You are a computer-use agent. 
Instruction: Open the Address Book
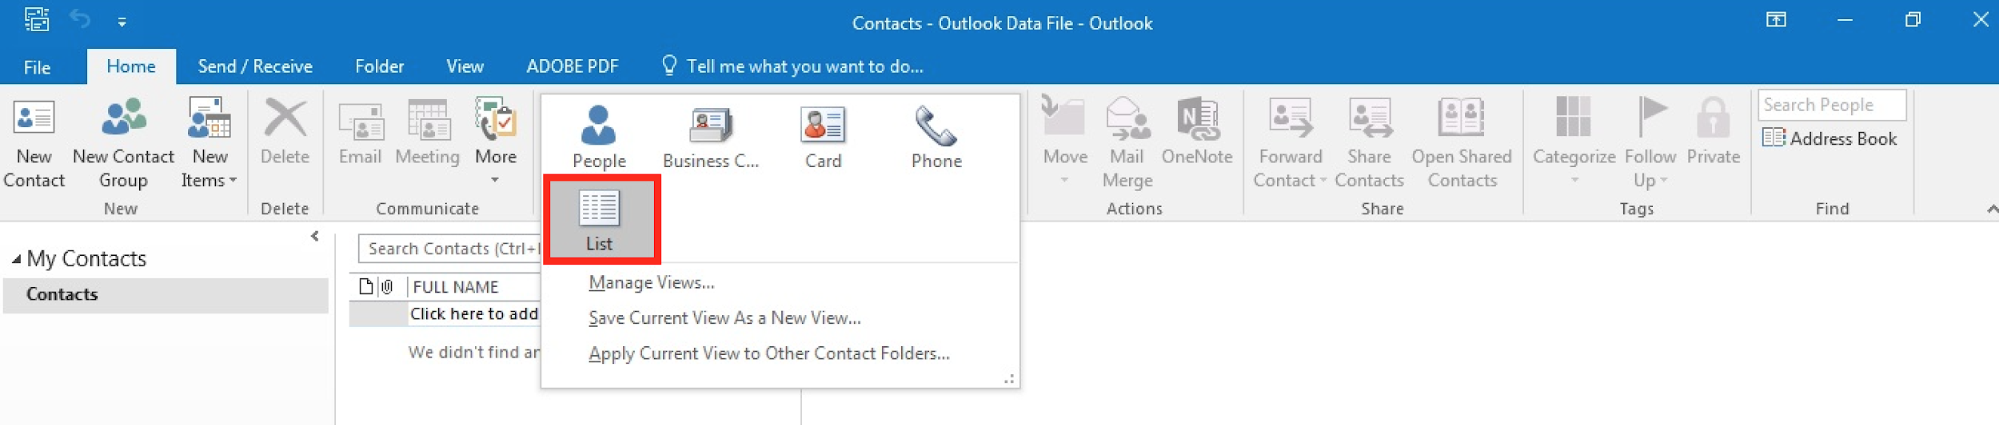pos(1830,139)
